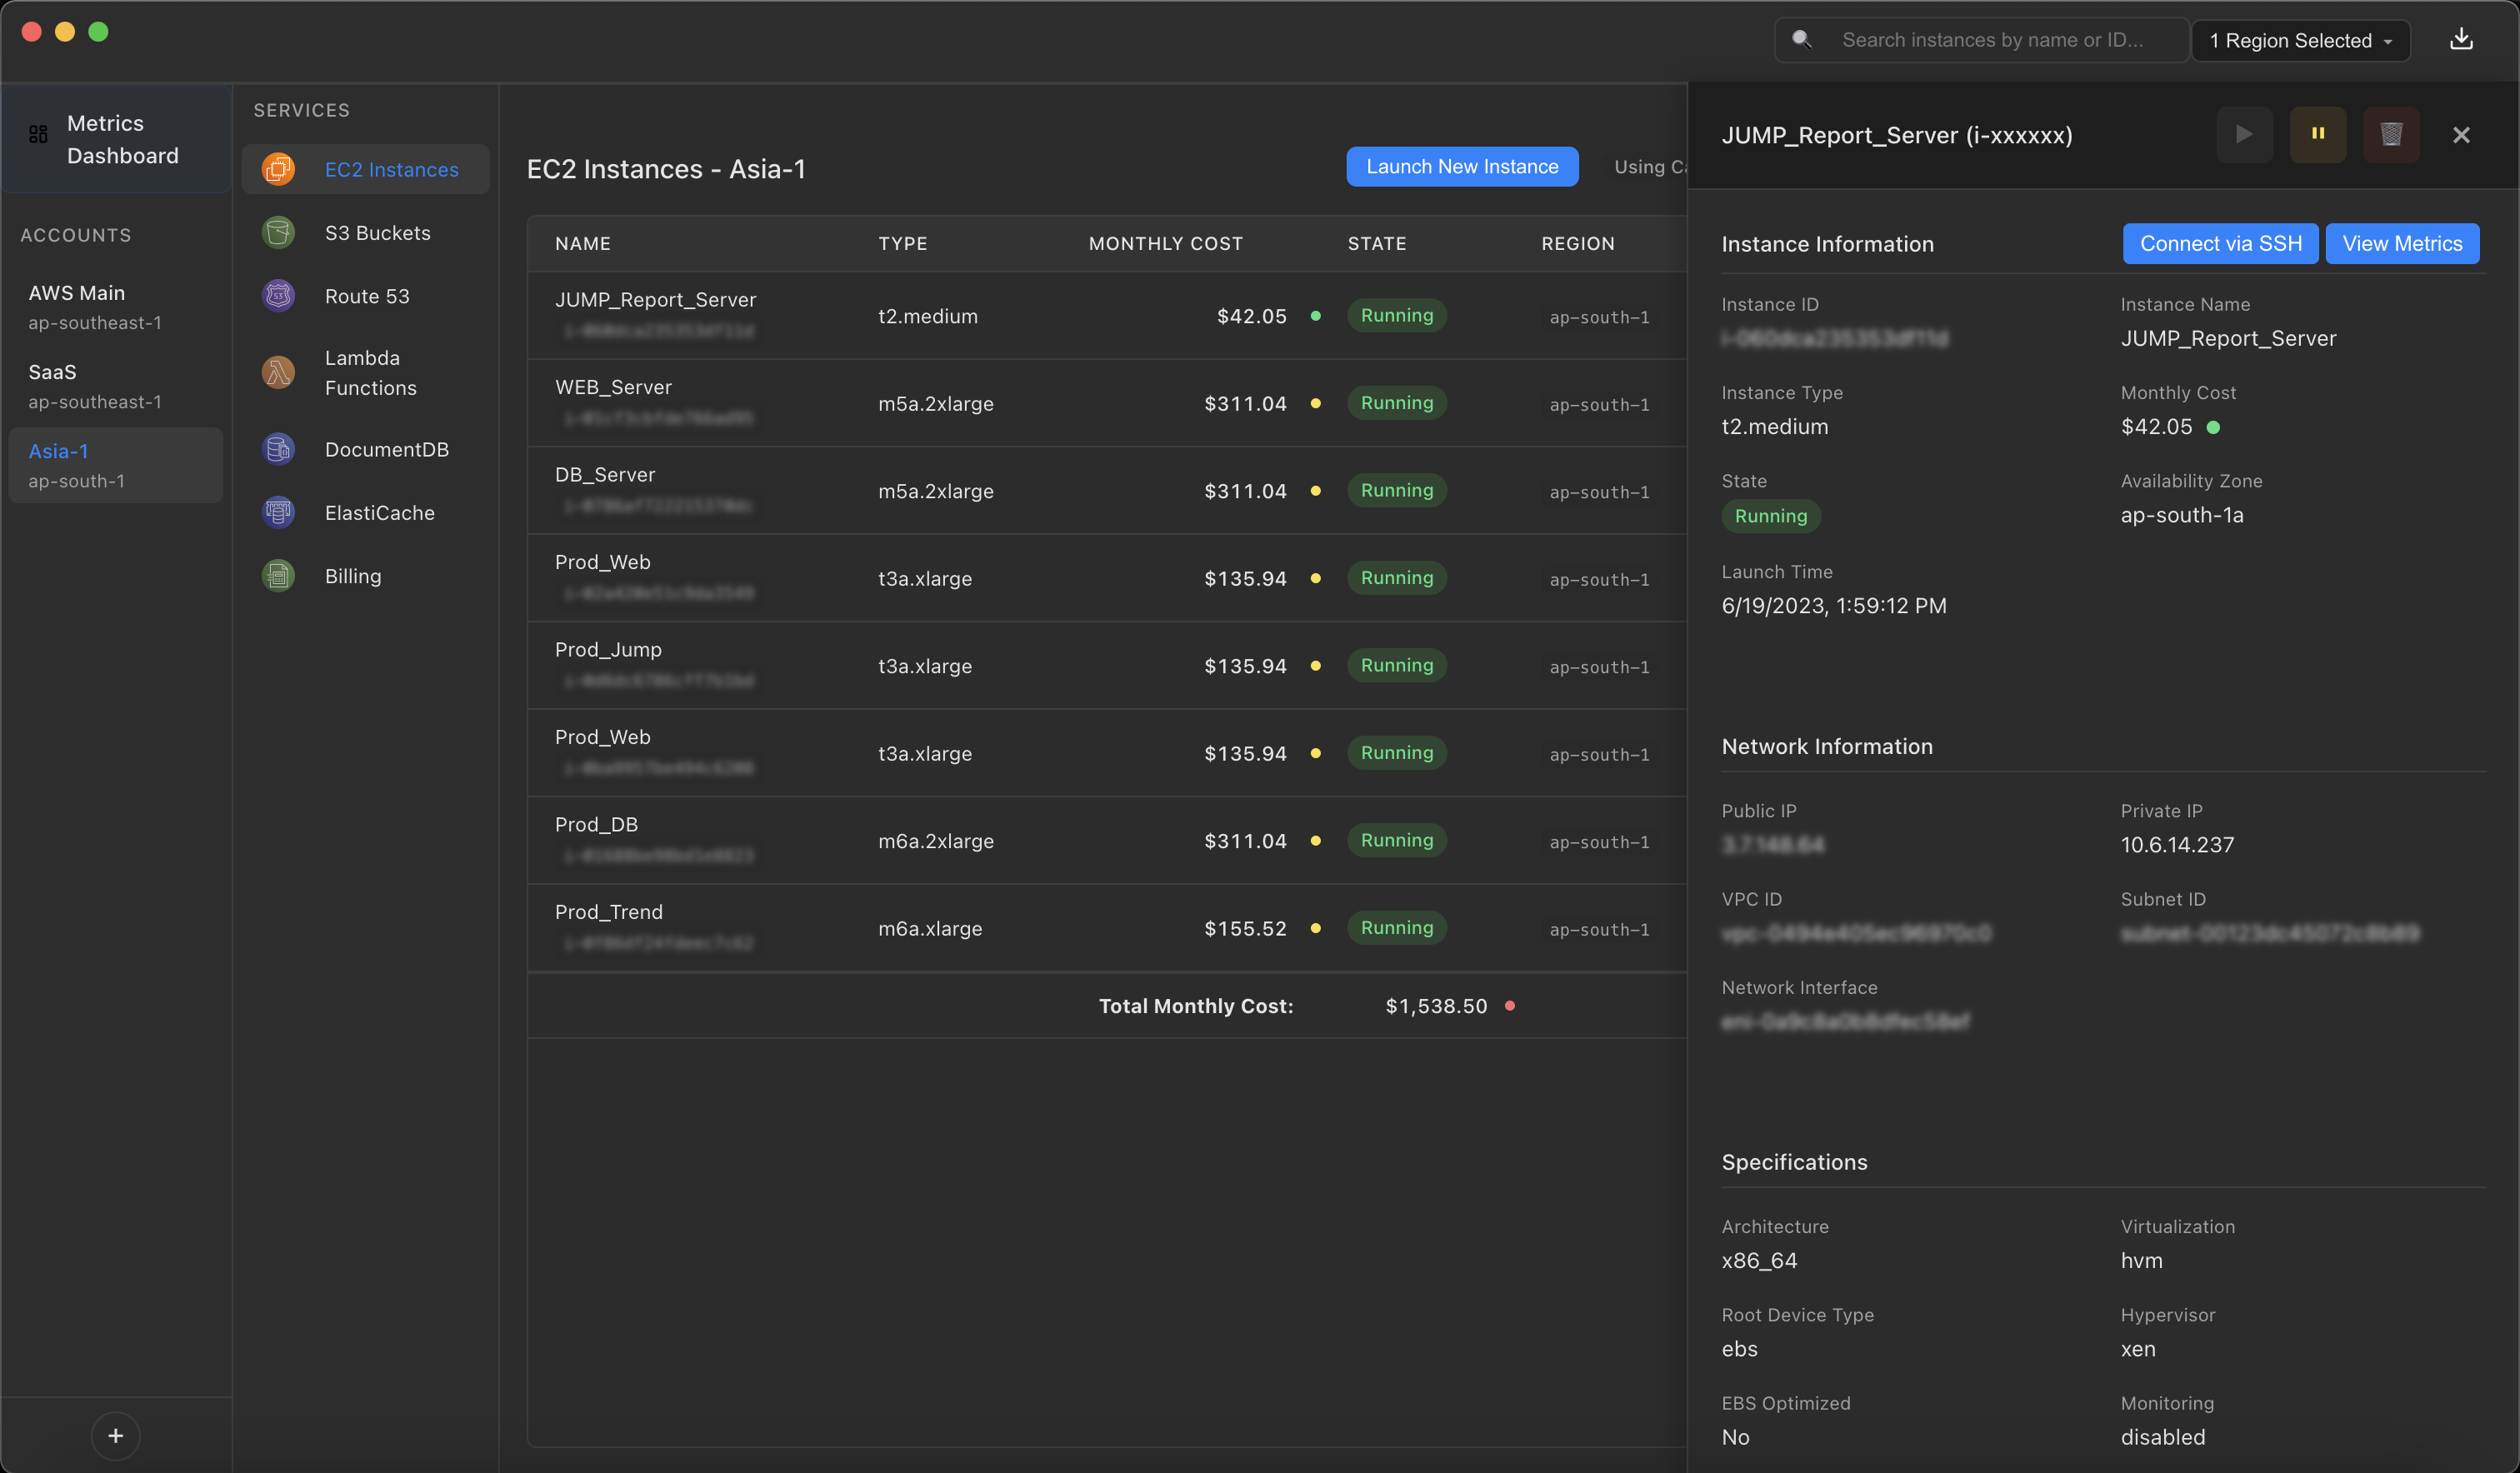Click the Private IP 10.6.14.237 value
The width and height of the screenshot is (2520, 1473).
click(2177, 844)
